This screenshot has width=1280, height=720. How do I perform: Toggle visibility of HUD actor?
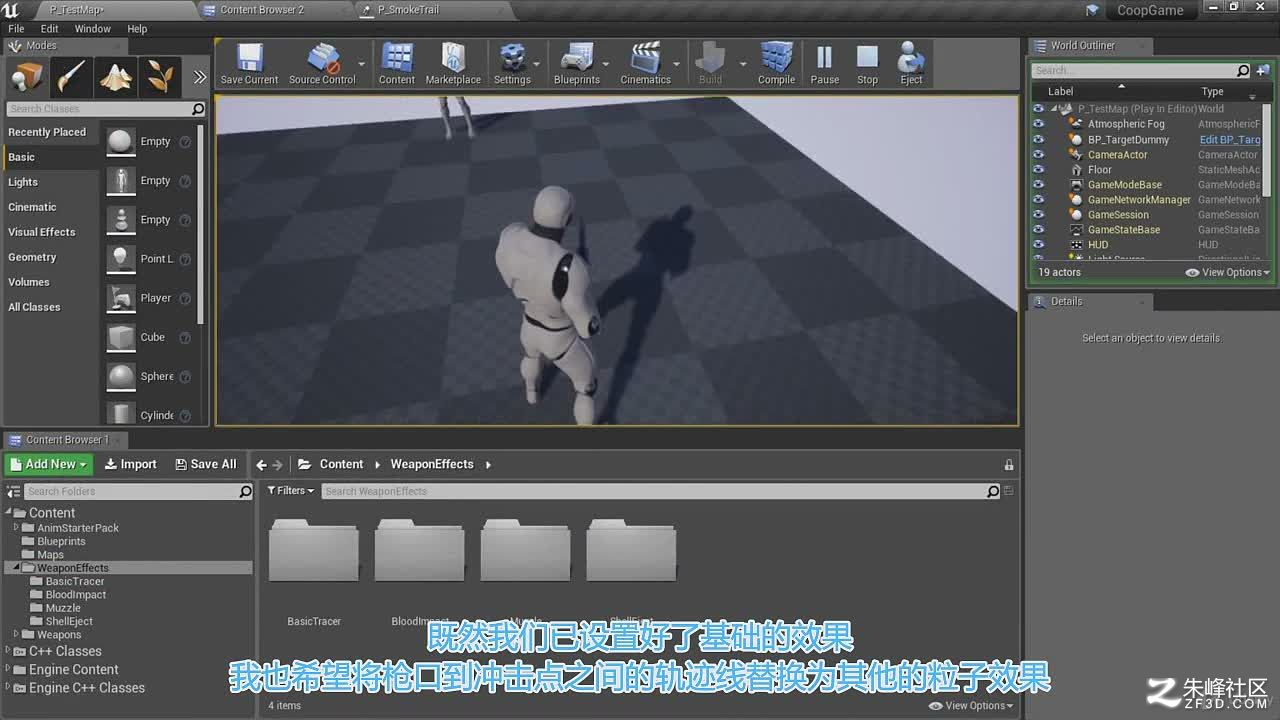[1038, 244]
